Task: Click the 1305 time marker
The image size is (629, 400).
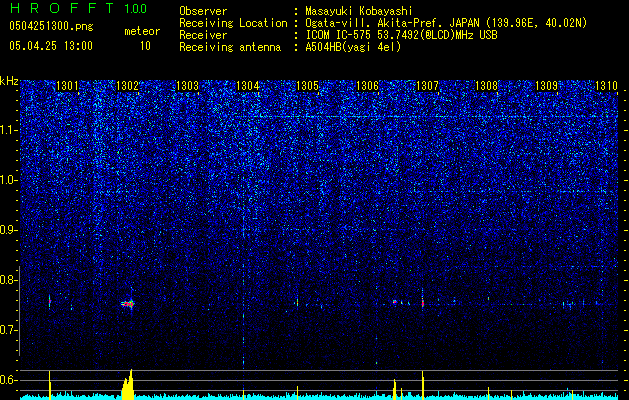Action: pos(307,85)
